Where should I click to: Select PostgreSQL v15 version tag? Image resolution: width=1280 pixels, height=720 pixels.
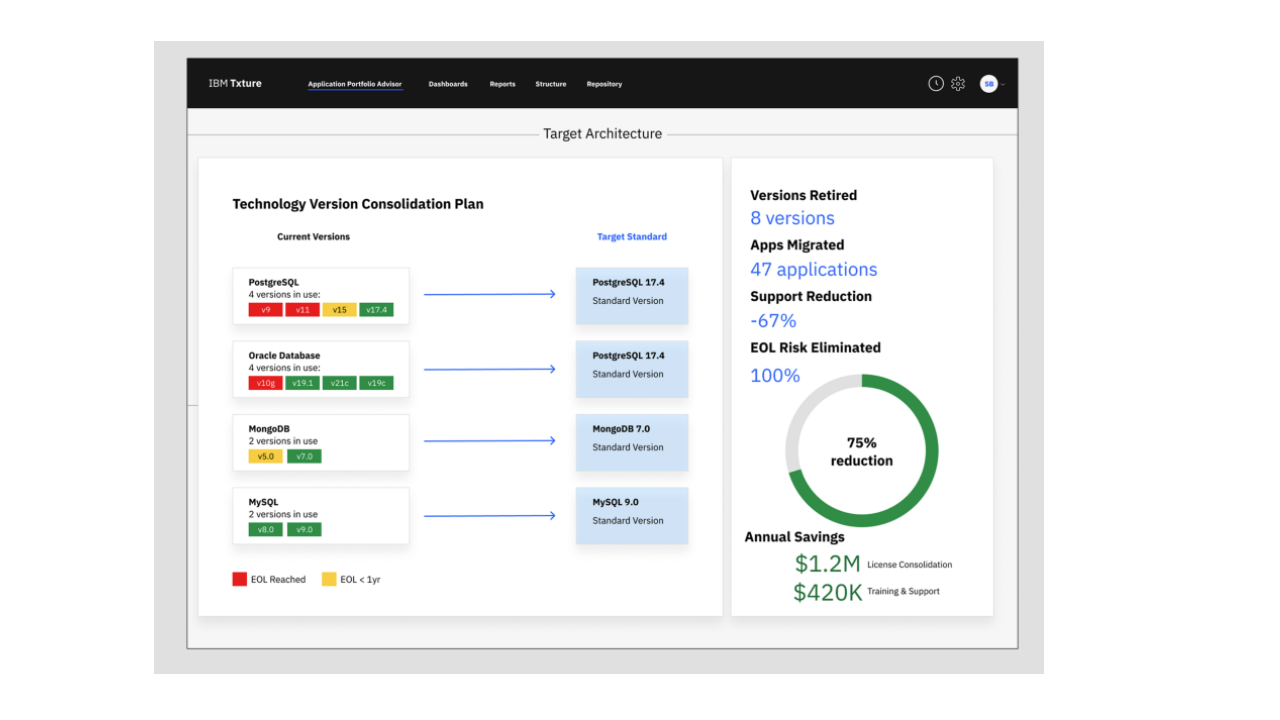[339, 310]
